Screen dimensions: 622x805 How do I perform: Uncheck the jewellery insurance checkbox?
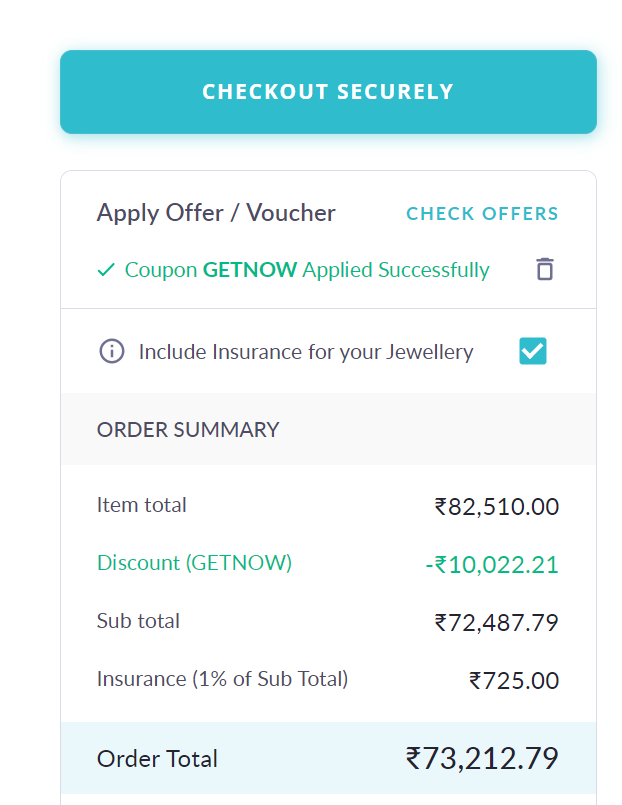coord(533,351)
